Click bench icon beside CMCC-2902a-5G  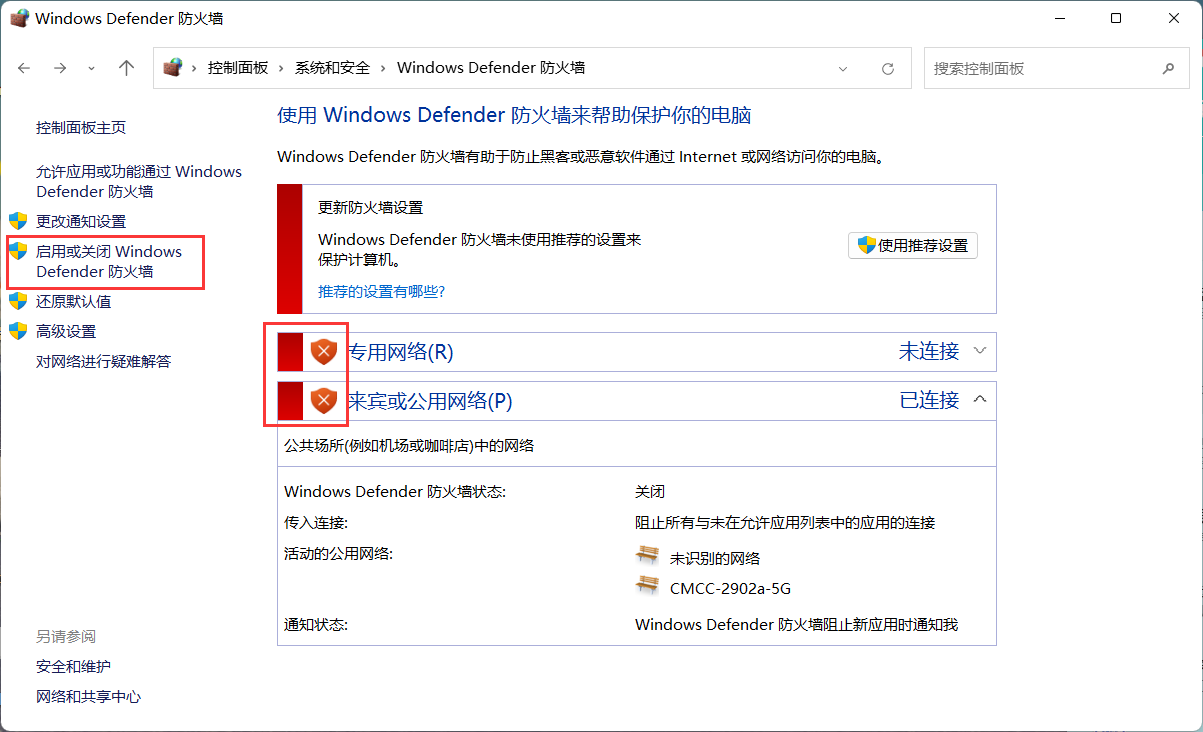pyautogui.click(x=648, y=586)
